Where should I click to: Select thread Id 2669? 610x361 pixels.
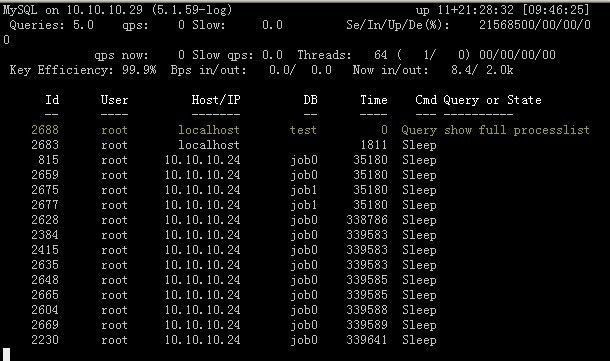(x=45, y=325)
